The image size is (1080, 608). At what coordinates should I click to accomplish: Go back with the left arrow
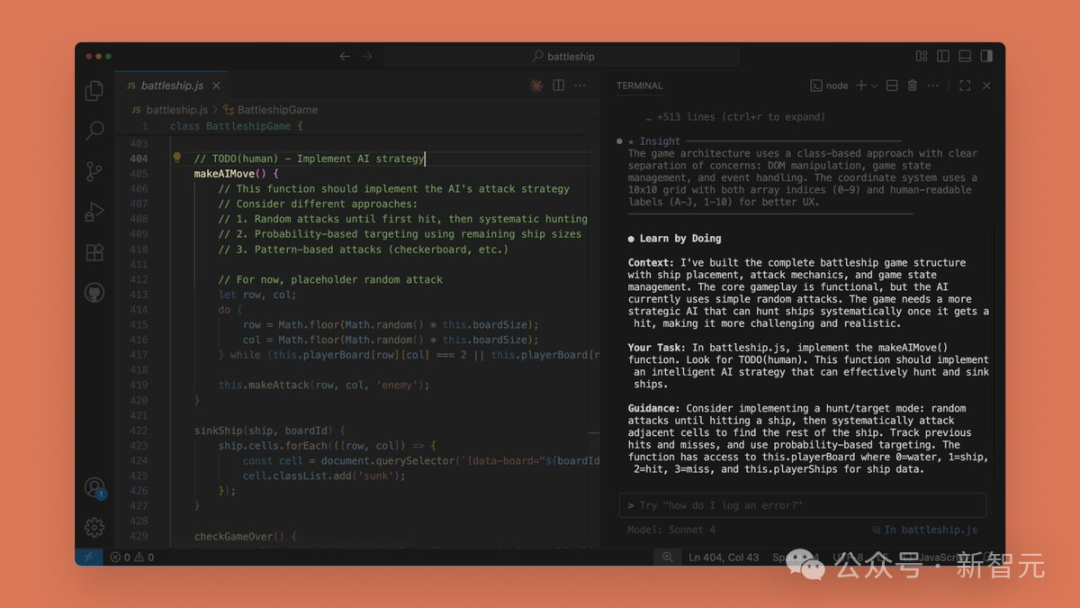(x=344, y=56)
